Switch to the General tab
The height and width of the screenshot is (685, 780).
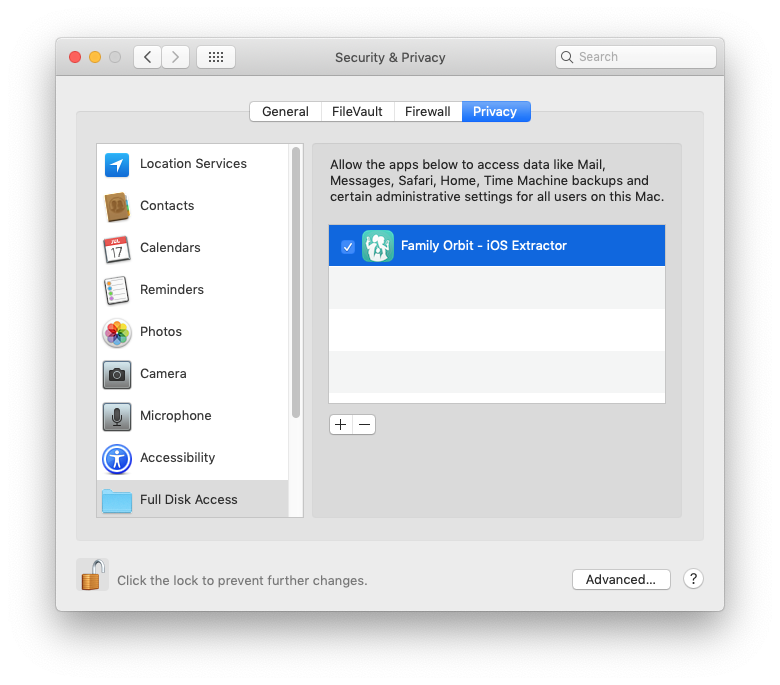[x=285, y=112]
